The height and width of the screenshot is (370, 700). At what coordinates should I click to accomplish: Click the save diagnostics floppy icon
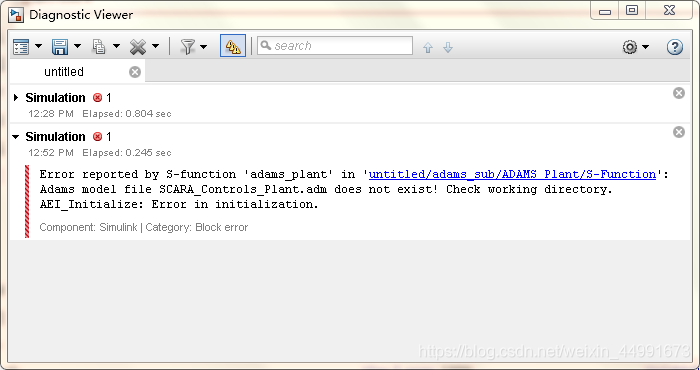60,46
